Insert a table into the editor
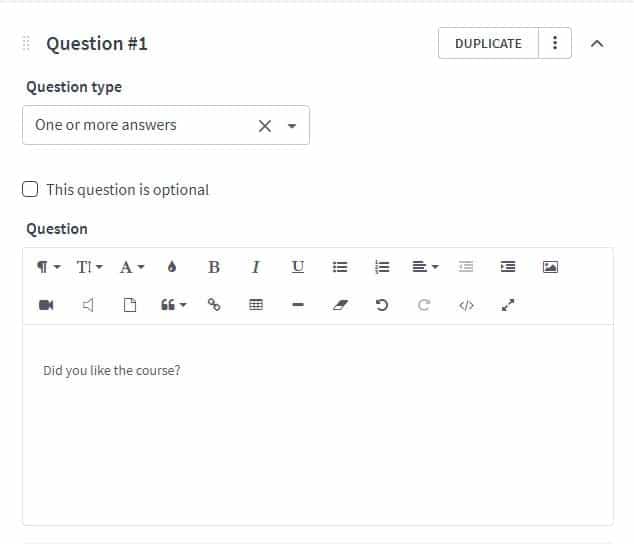The width and height of the screenshot is (634, 544). click(256, 305)
